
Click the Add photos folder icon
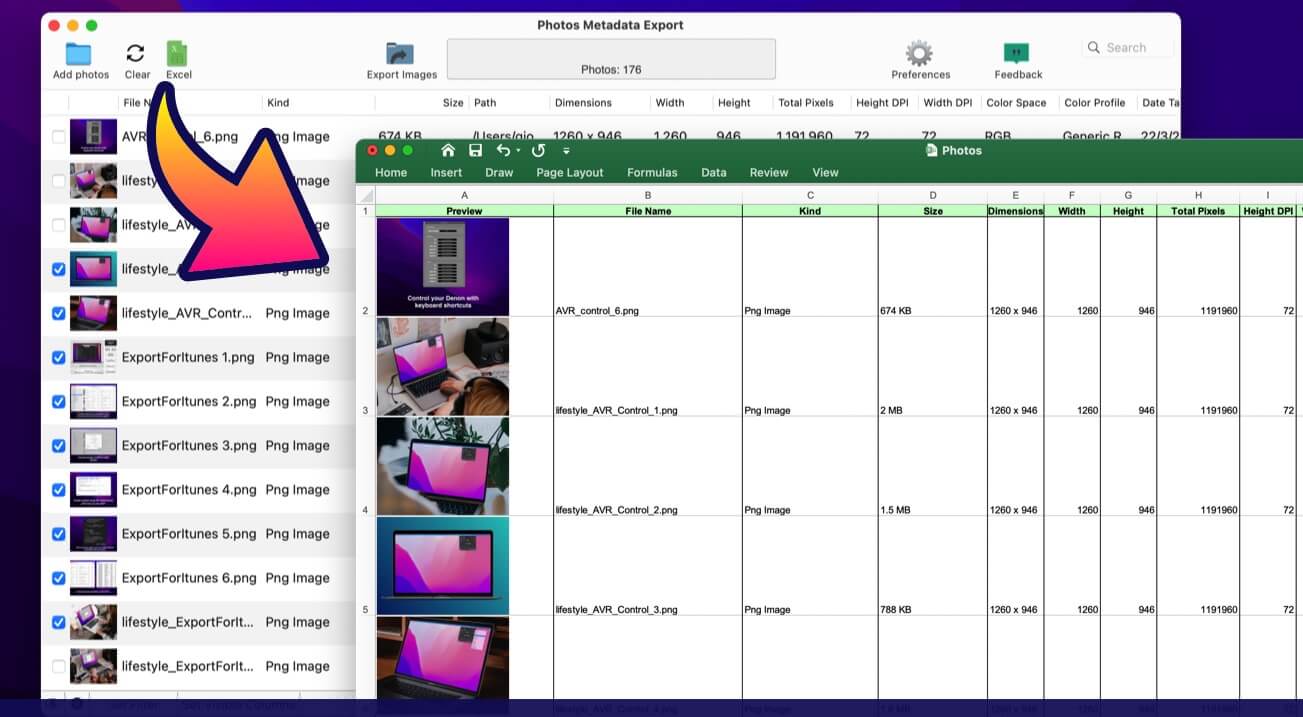(79, 54)
